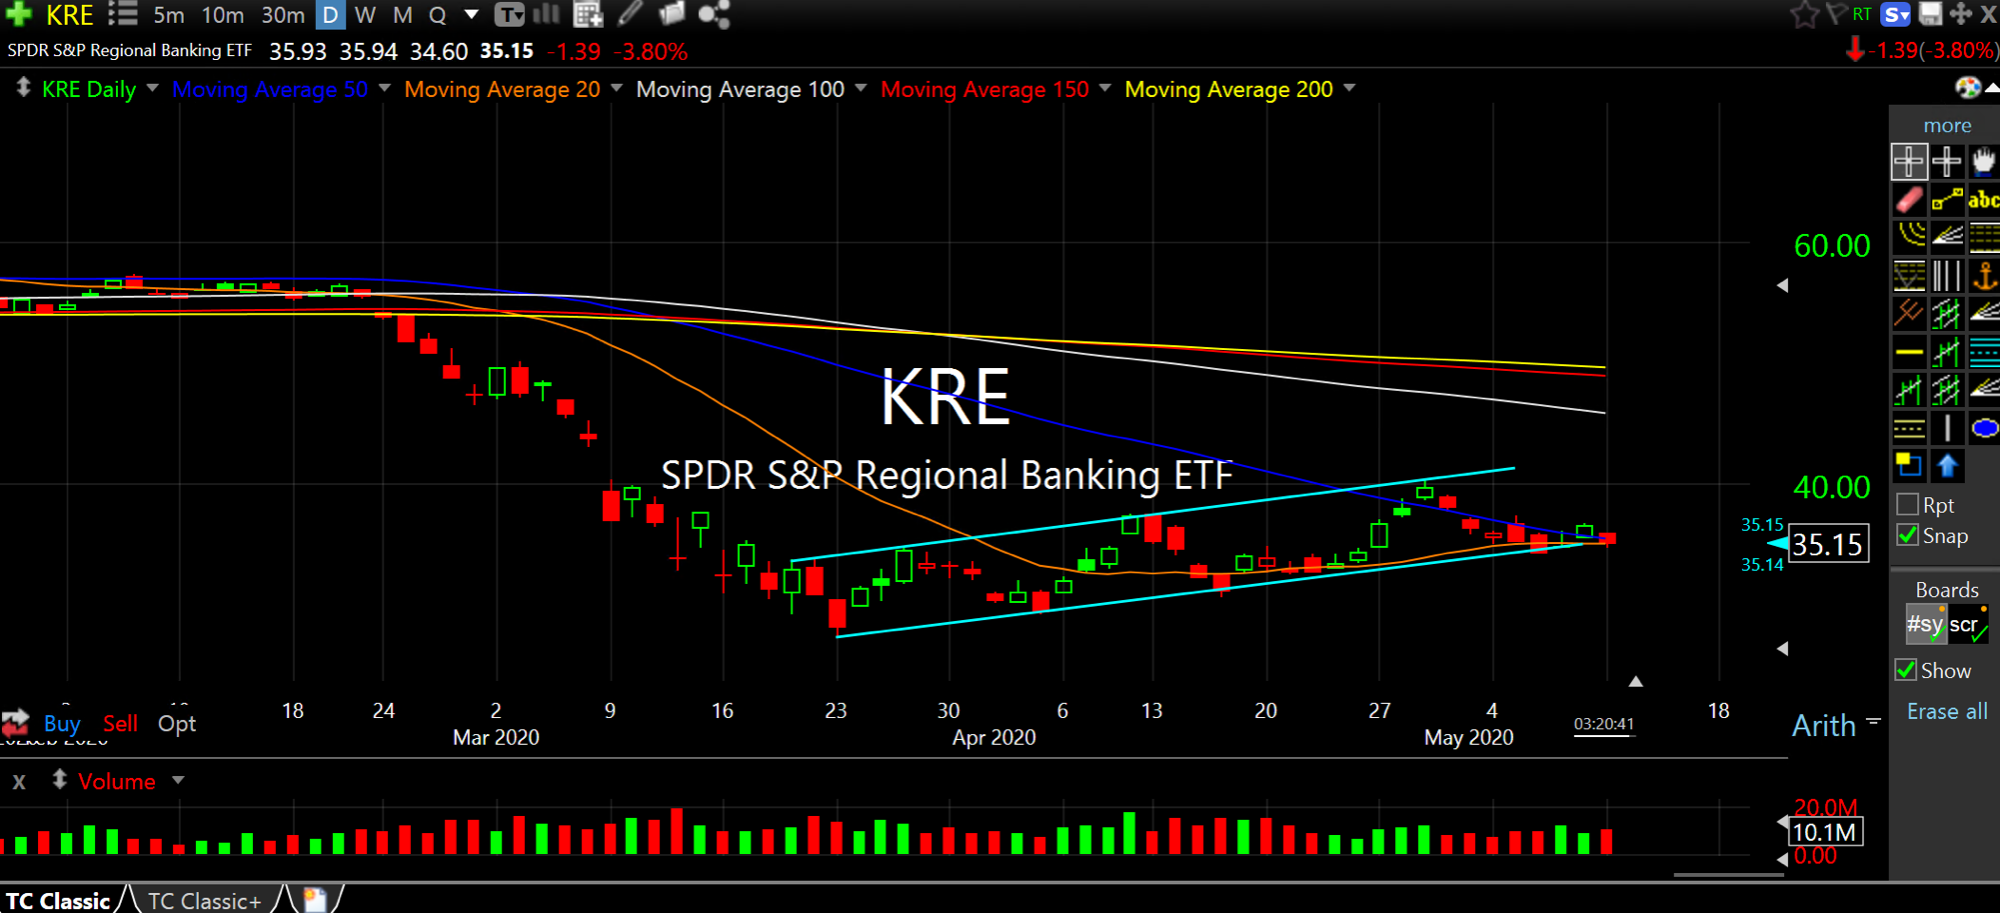Uncheck the Snap checkbox
Screen dimensions: 2000x913
coord(1907,535)
